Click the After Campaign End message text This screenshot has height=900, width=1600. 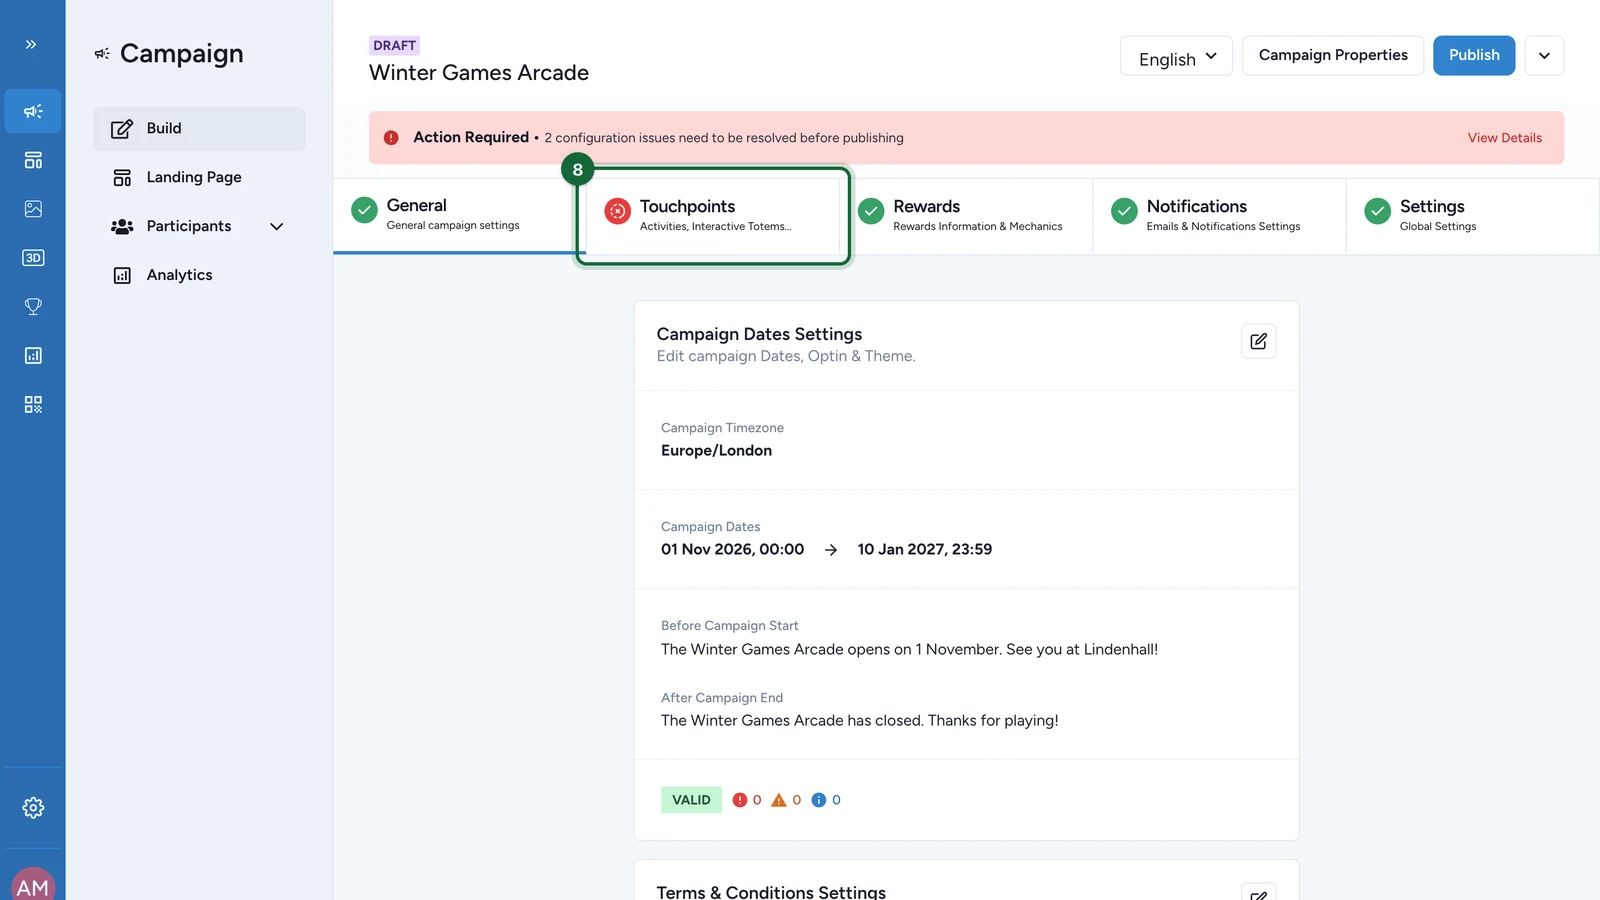point(859,721)
